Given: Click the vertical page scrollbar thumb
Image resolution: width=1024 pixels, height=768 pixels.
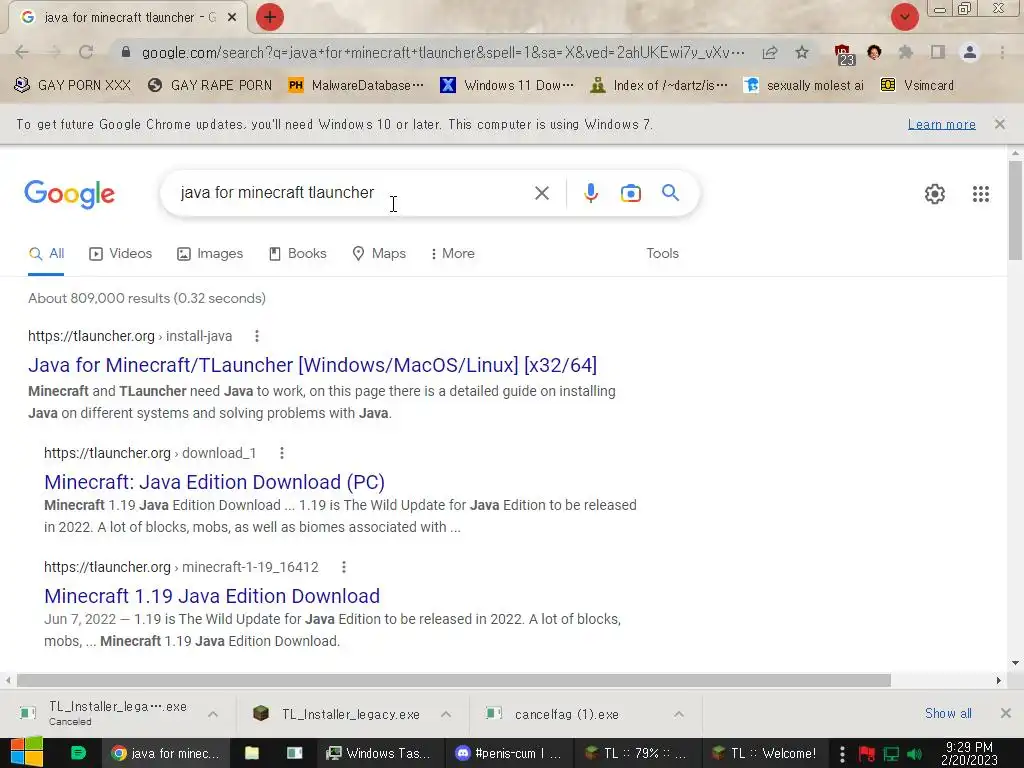Looking at the screenshot, I should click(x=1015, y=210).
